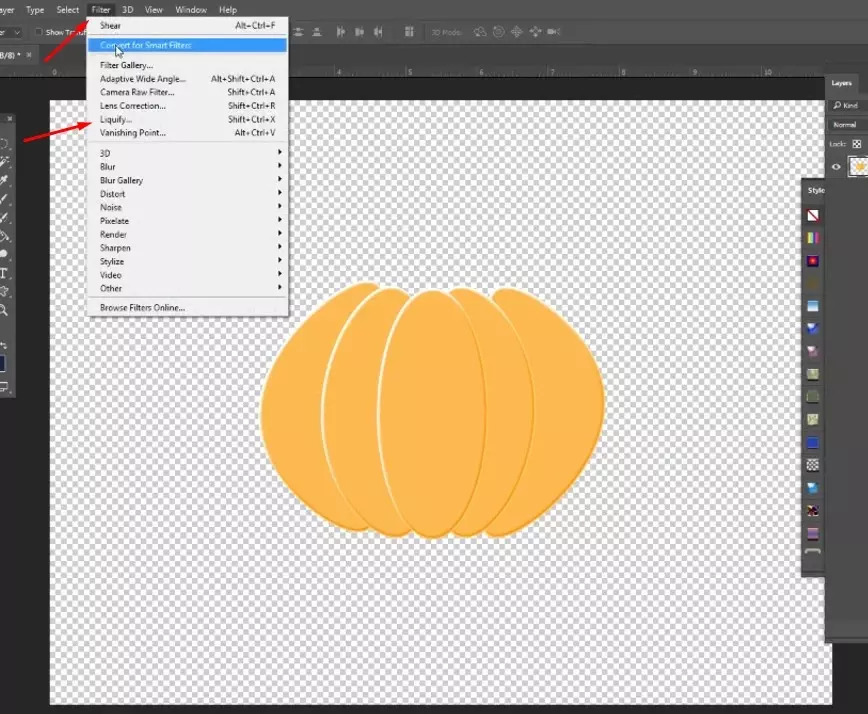Expand the 3D filter submenu
The width and height of the screenshot is (868, 714).
pyautogui.click(x=187, y=153)
